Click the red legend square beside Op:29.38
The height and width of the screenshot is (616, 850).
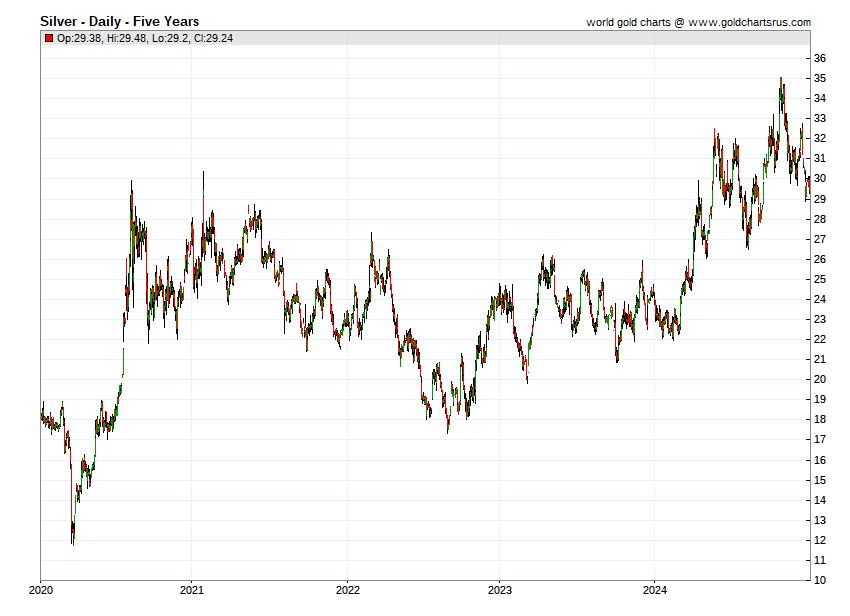pyautogui.click(x=49, y=38)
